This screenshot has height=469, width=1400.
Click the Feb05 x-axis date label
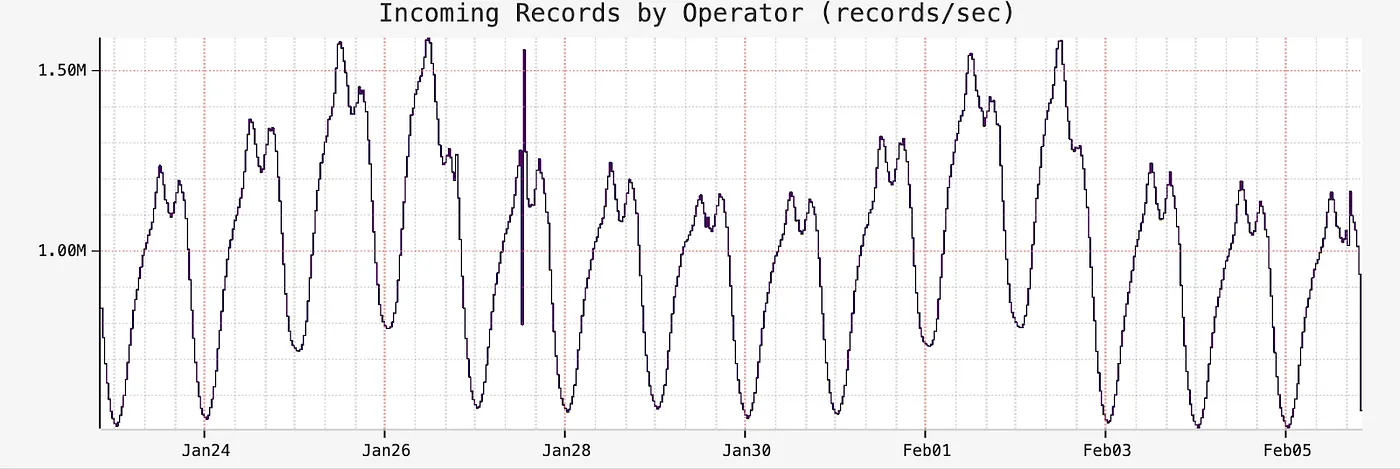pyautogui.click(x=1285, y=451)
